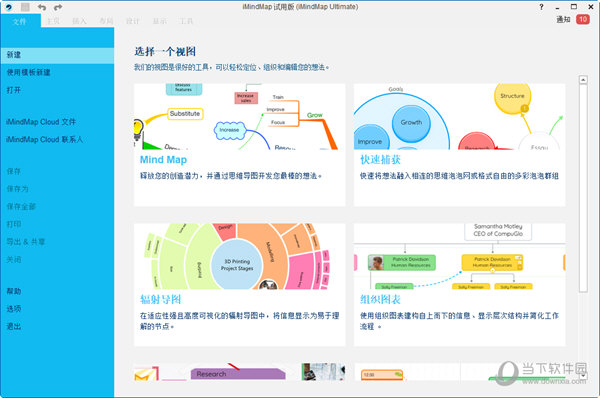This screenshot has width=600, height=398.
Task: Click the save icon in the title bar
Action: point(25,7)
